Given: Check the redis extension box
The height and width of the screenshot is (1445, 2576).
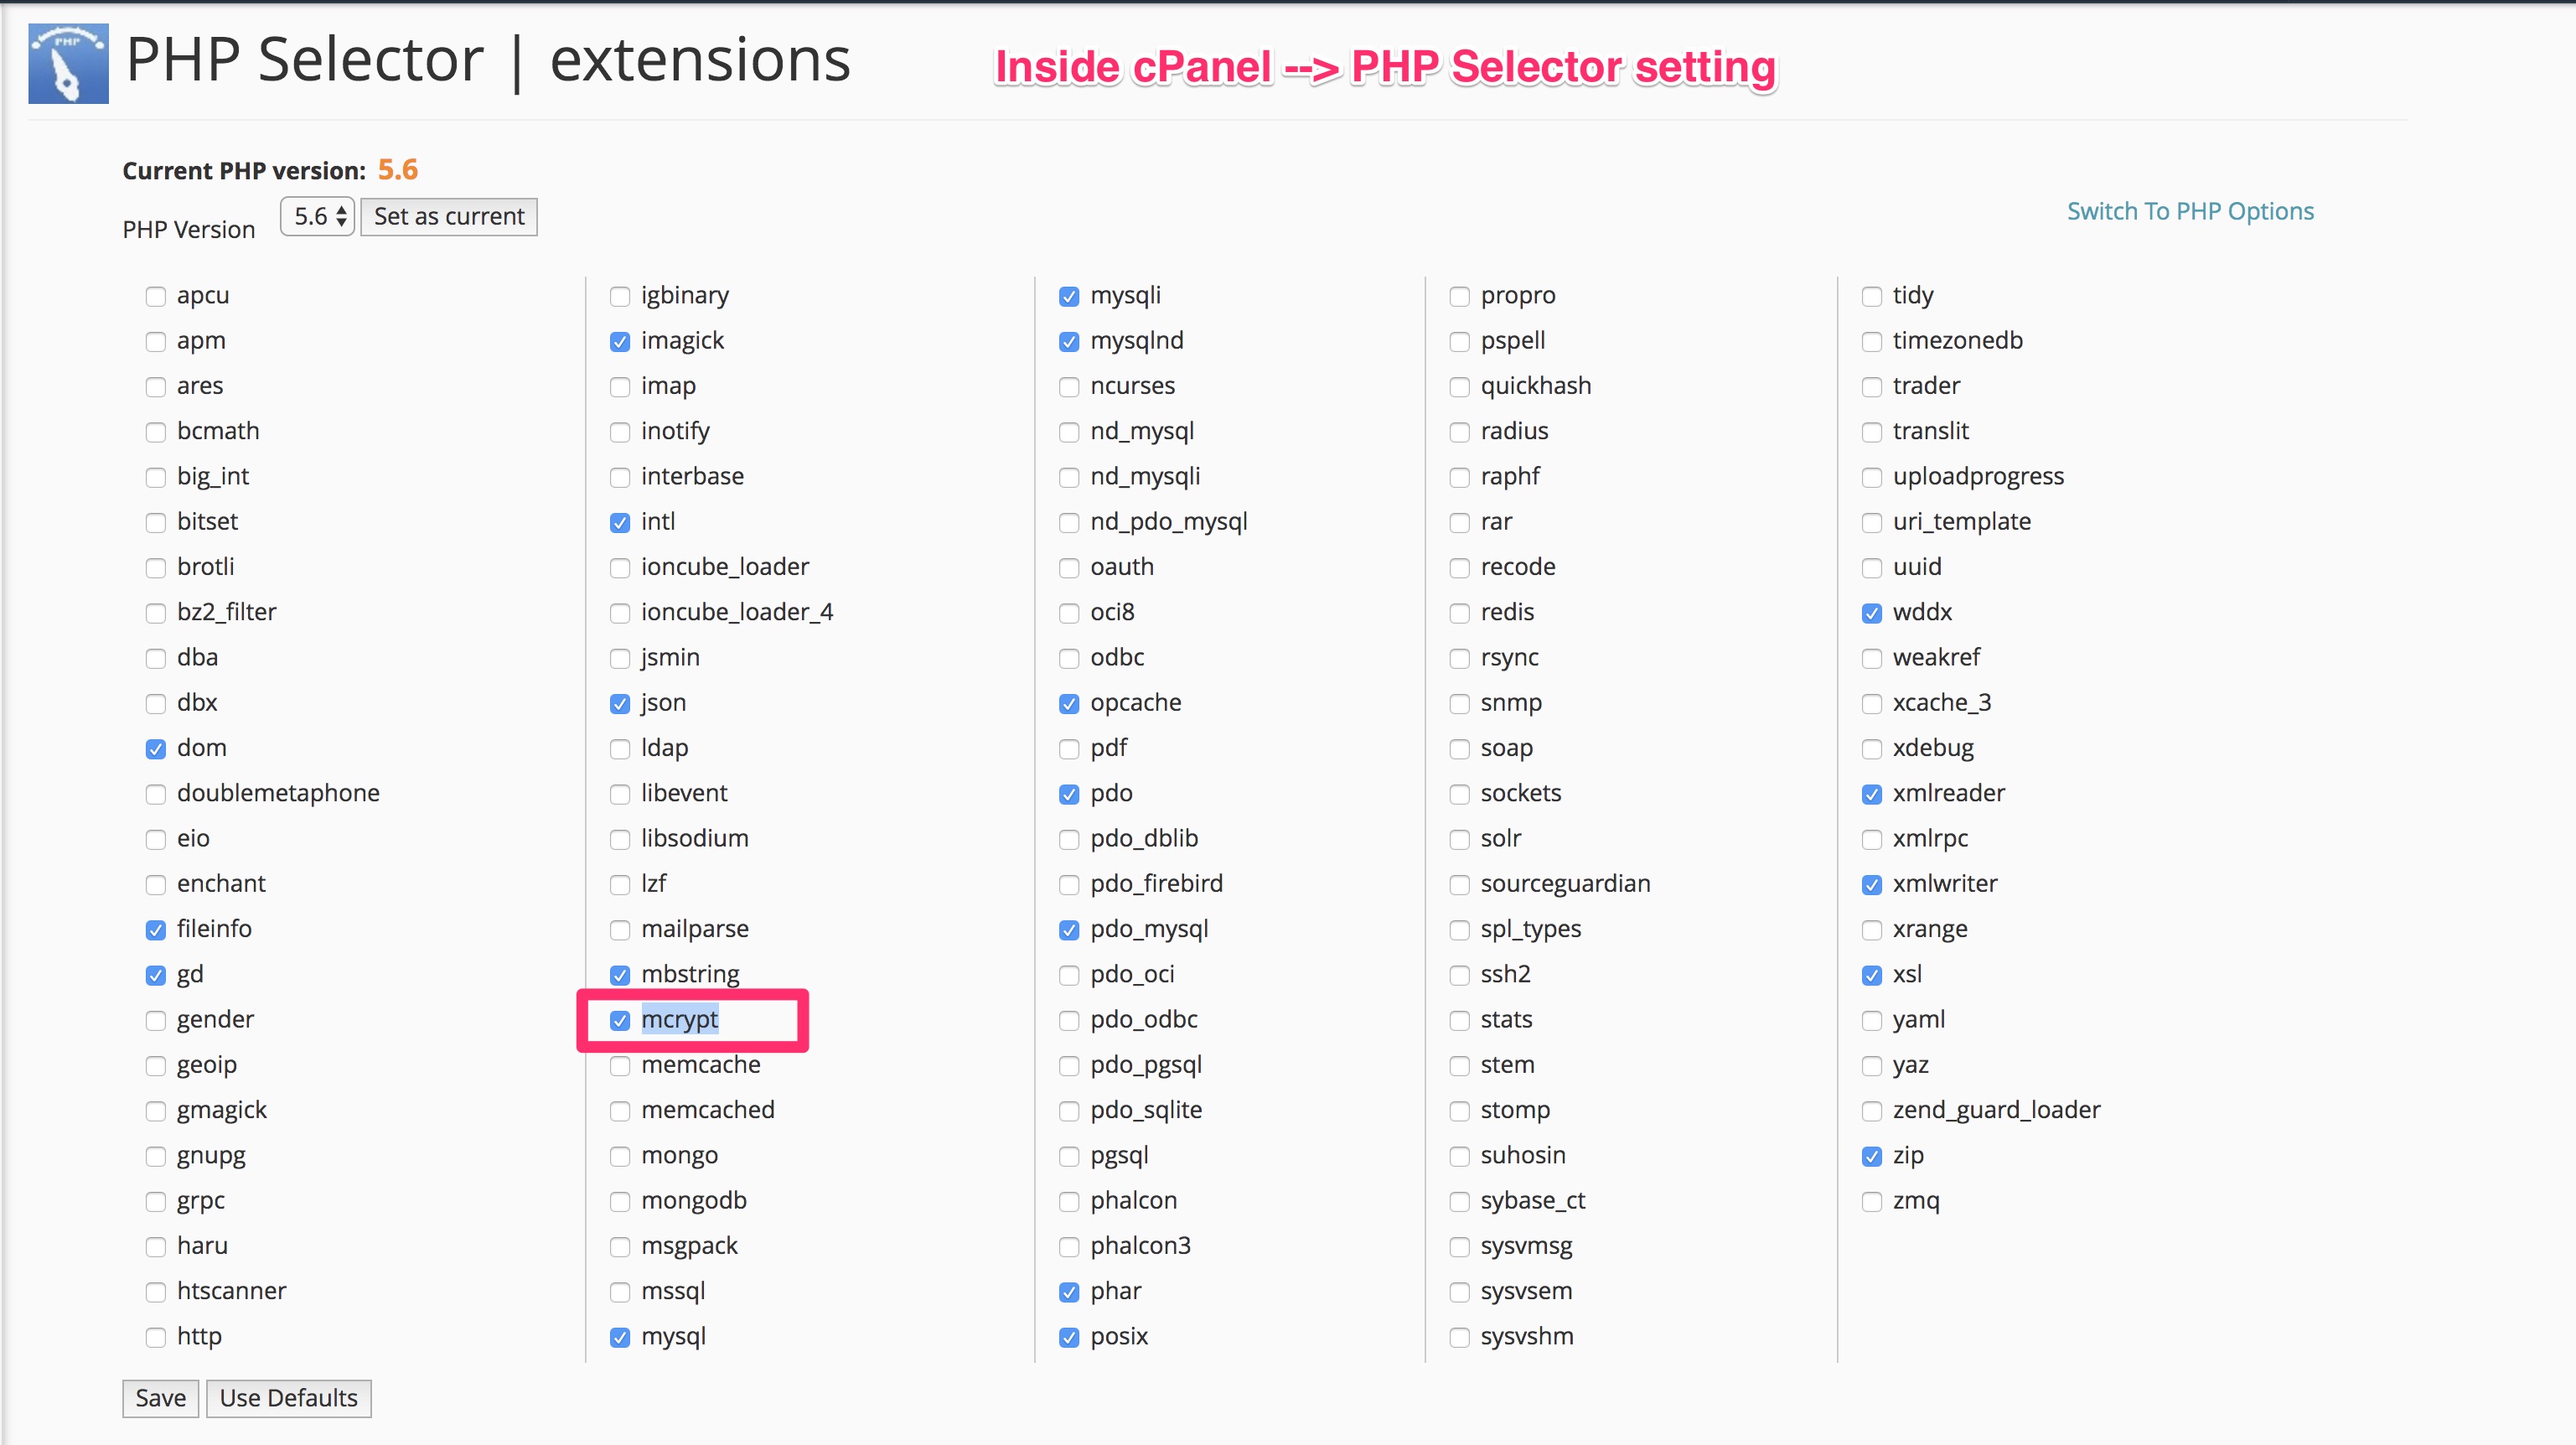Looking at the screenshot, I should coord(1459,613).
